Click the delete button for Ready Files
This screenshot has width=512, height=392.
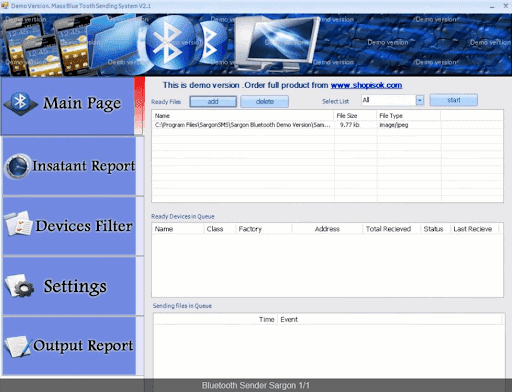click(x=265, y=102)
